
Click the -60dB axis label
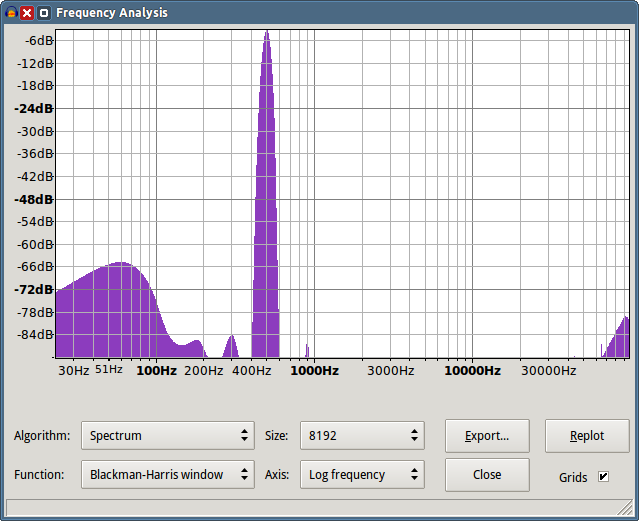pos(35,244)
